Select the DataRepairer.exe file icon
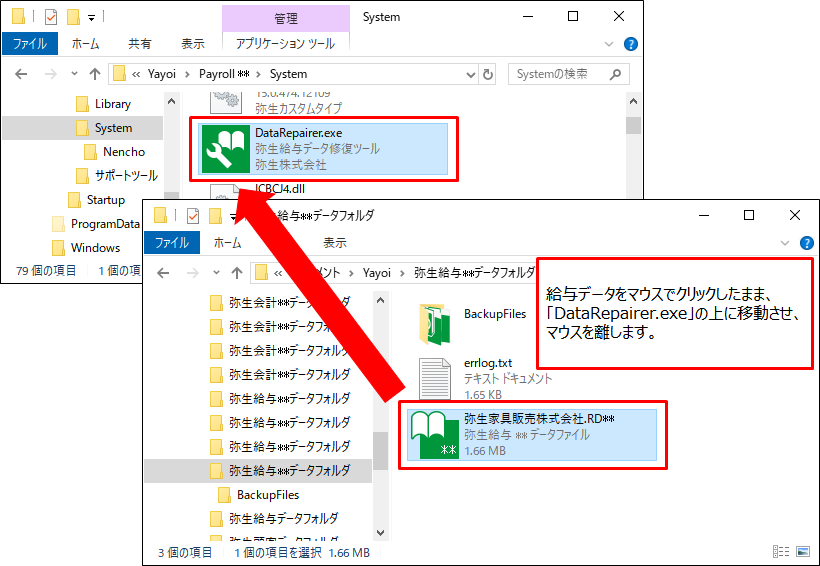This screenshot has height=566, width=820. 225,149
